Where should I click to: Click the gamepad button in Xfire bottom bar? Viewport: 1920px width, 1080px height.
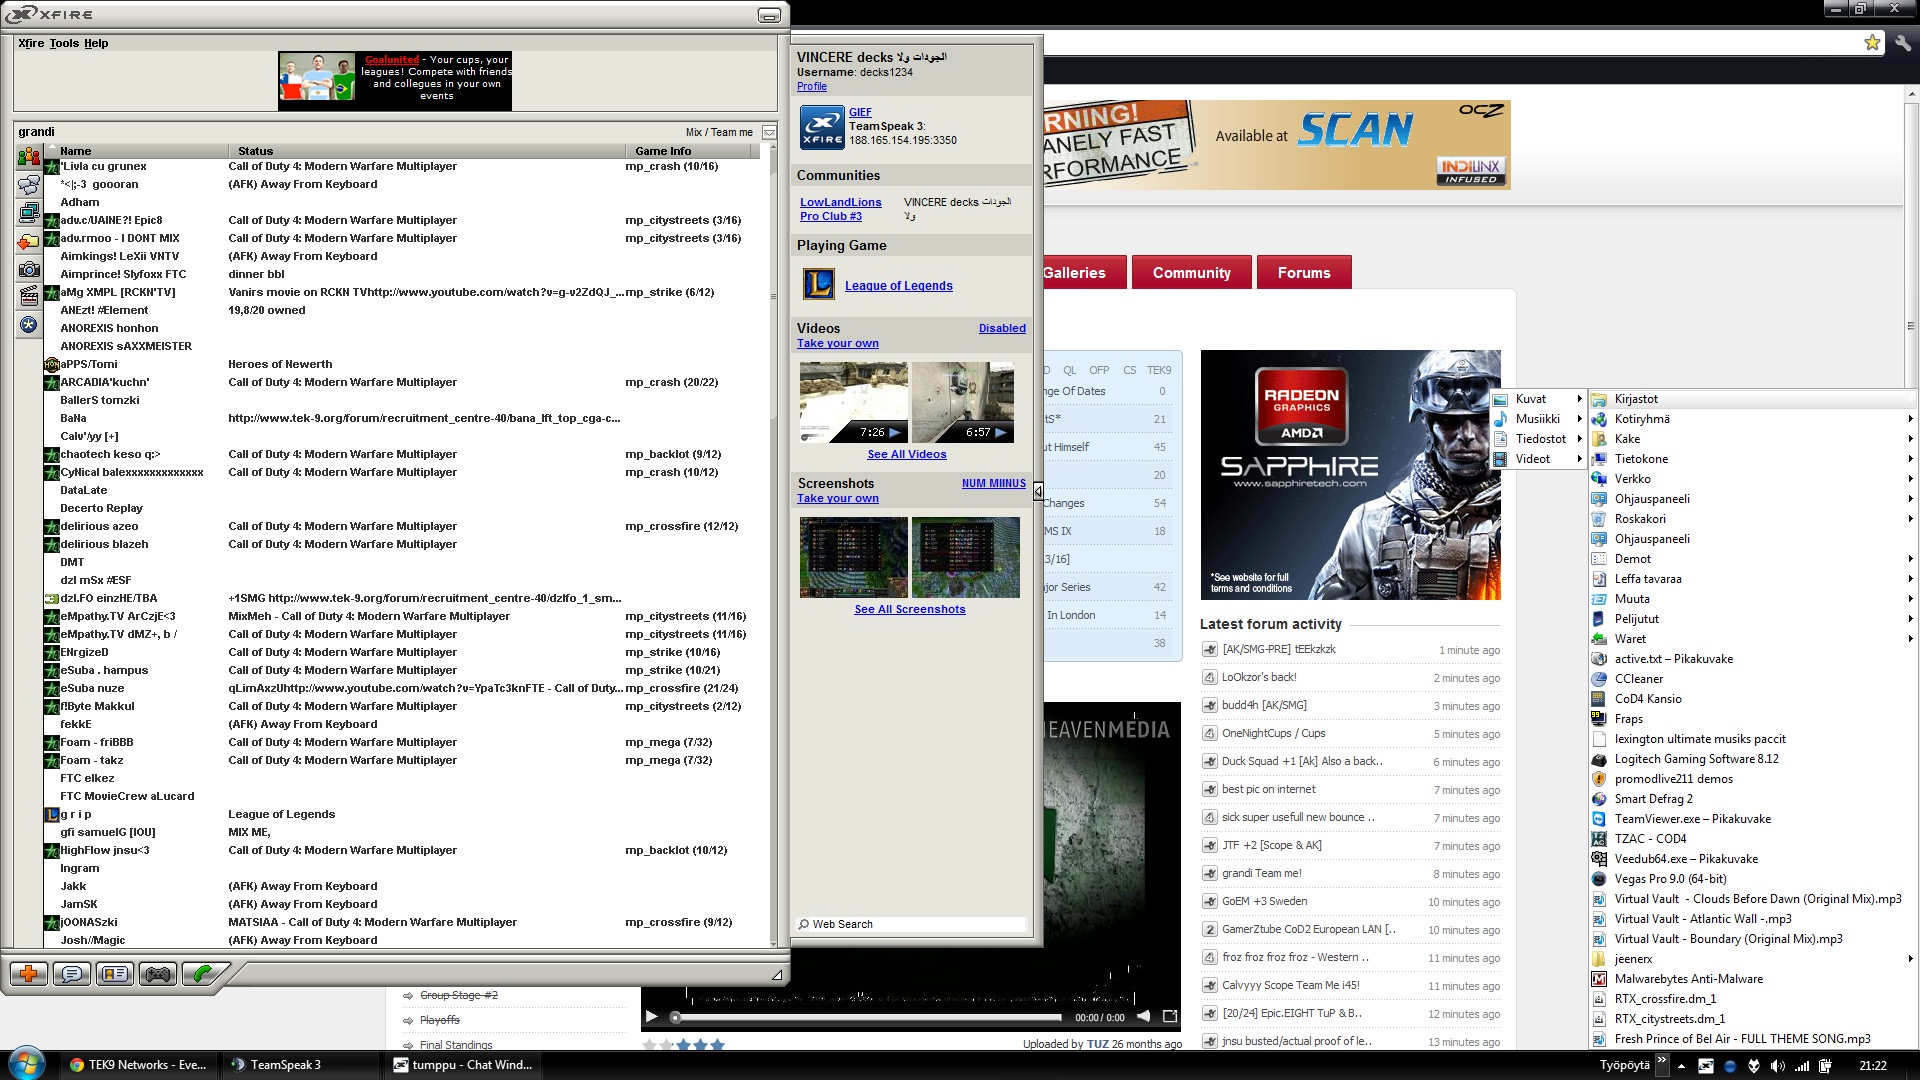[x=158, y=974]
